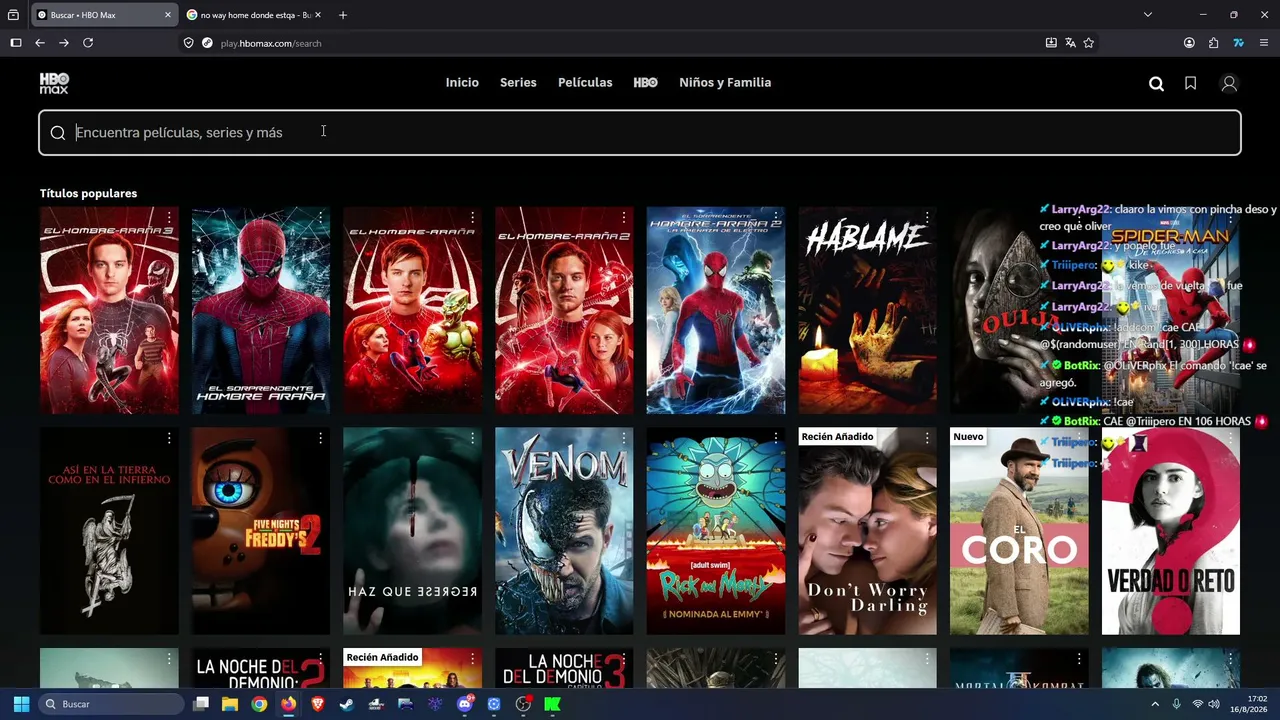The height and width of the screenshot is (720, 1280).
Task: Open the Háblame poster
Action: pyautogui.click(x=867, y=310)
